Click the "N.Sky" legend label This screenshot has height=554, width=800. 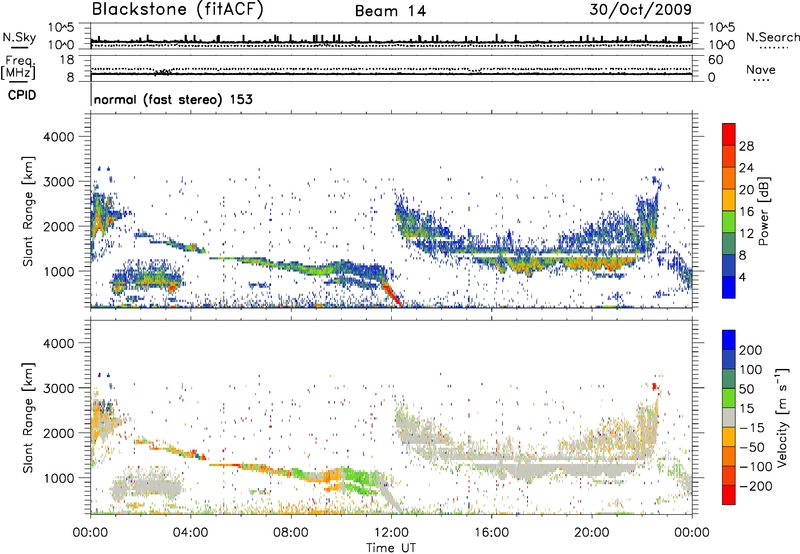coord(19,37)
